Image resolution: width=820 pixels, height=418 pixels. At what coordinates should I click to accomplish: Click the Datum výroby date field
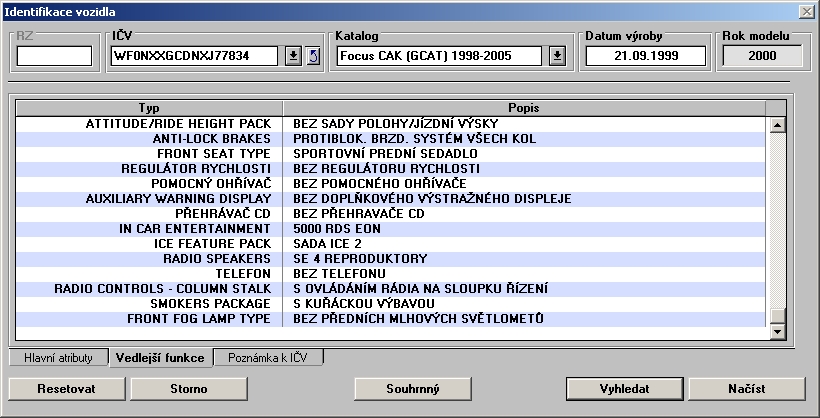[x=645, y=55]
